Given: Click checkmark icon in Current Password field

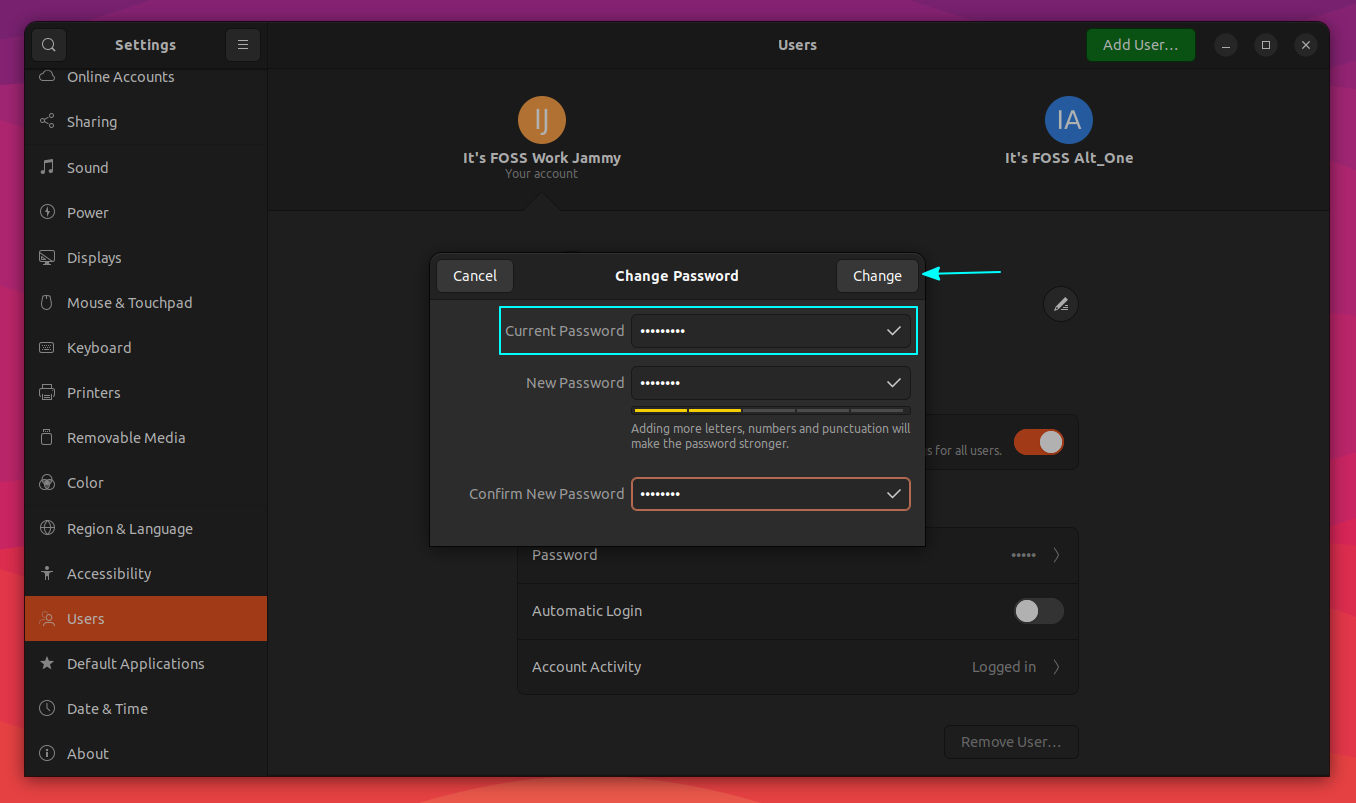Looking at the screenshot, I should [894, 331].
